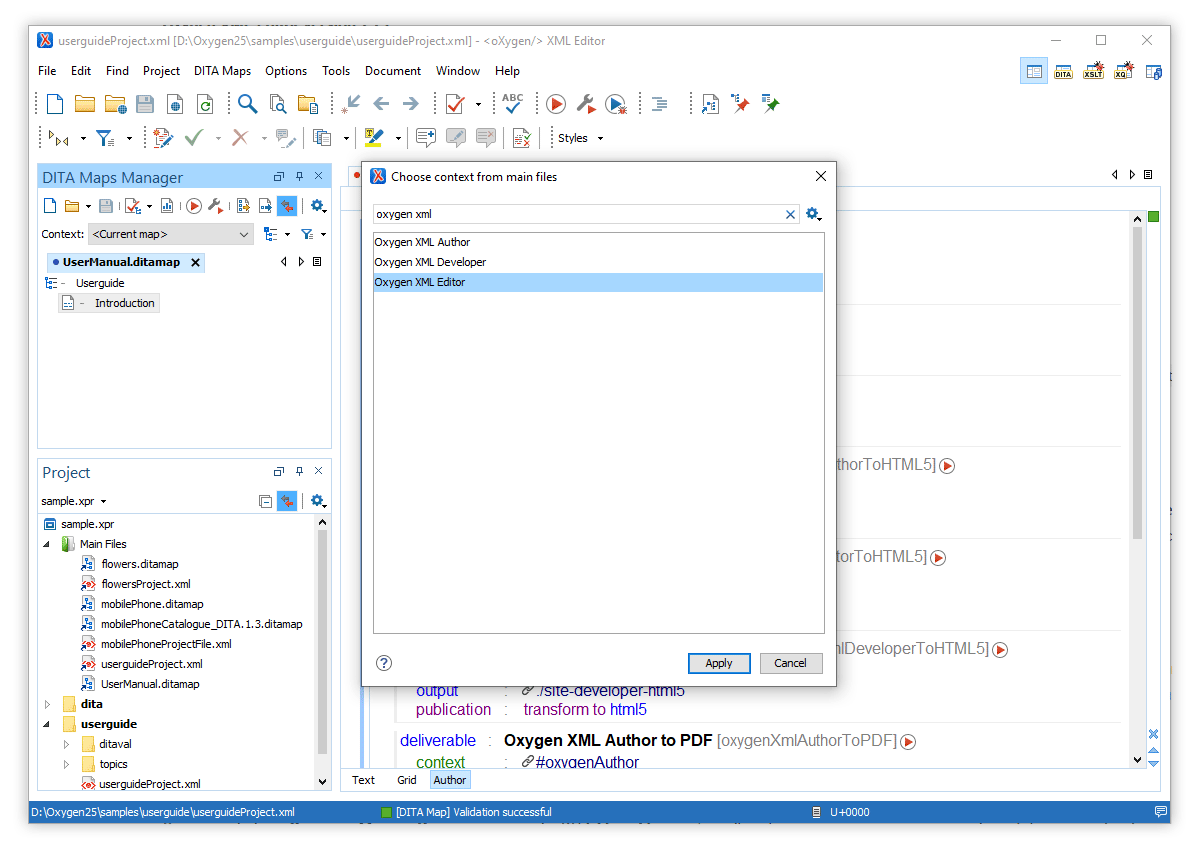The width and height of the screenshot is (1200, 850).
Task: Open the Database perspective icon
Action: pos(1153,71)
